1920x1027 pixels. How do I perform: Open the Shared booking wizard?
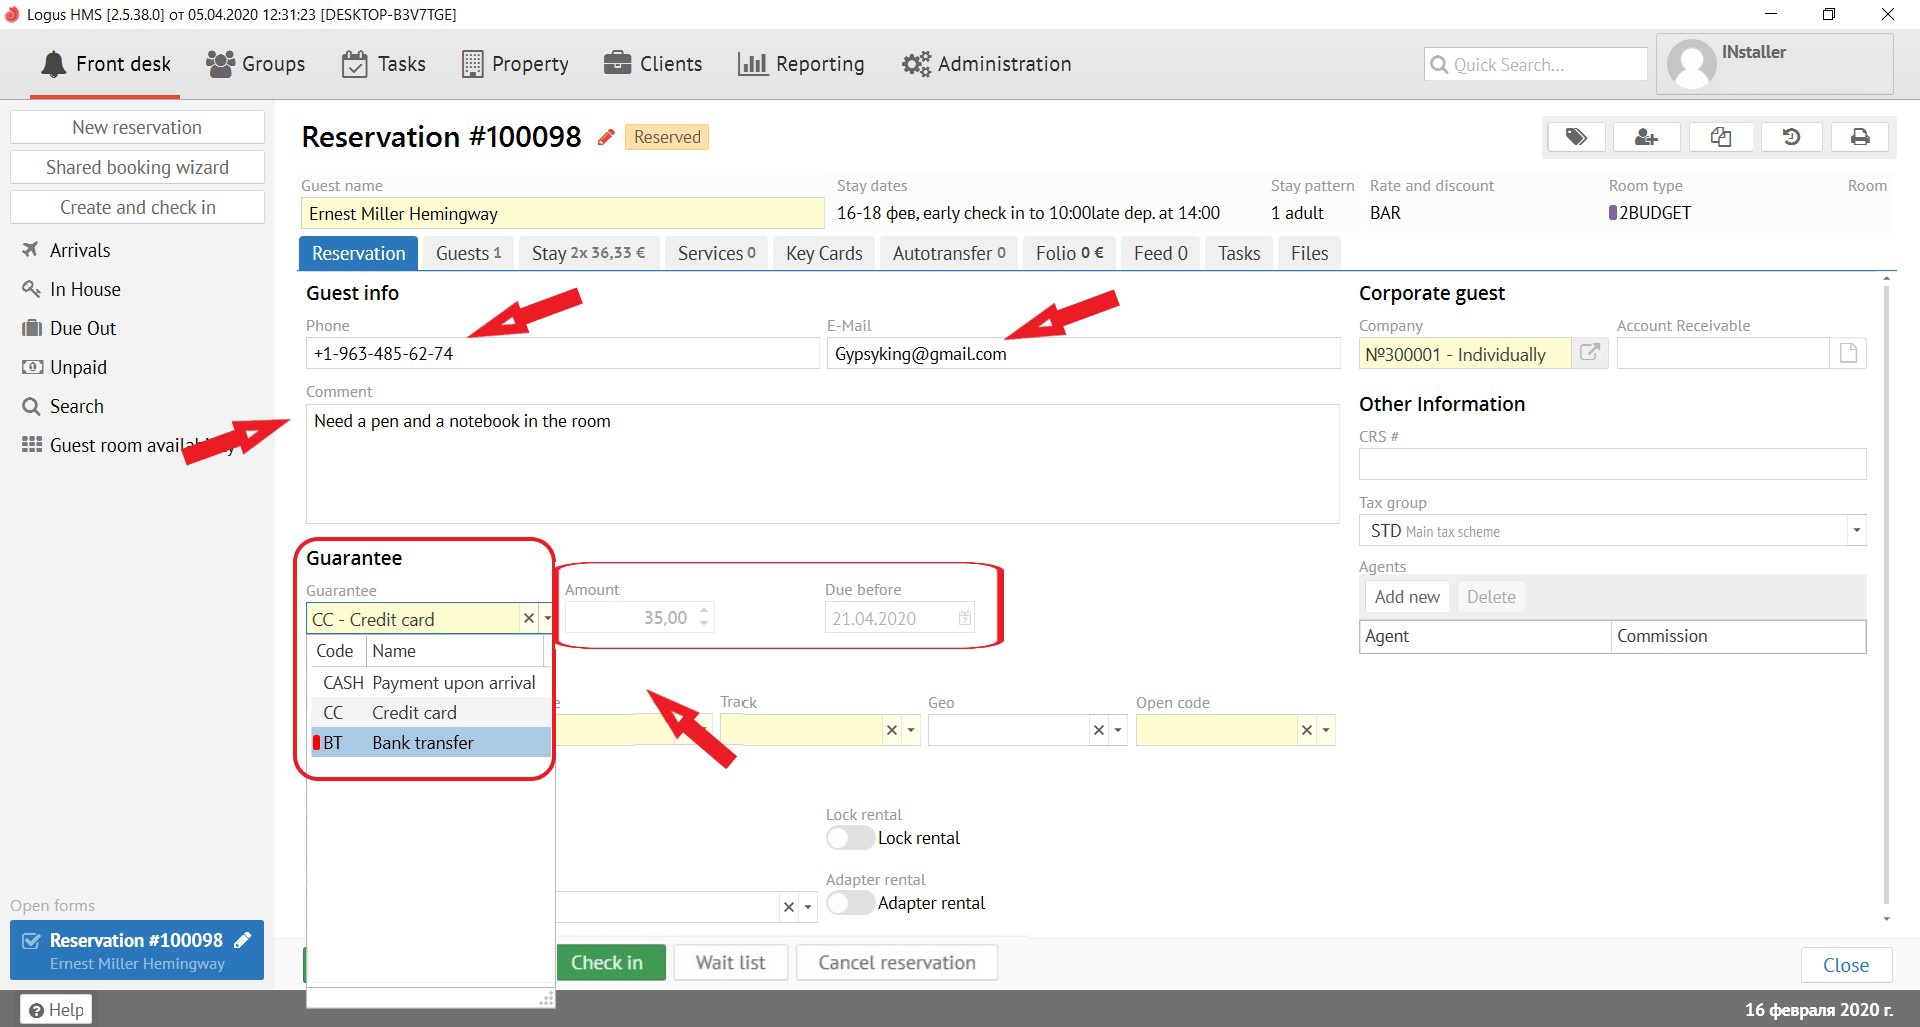(x=137, y=167)
